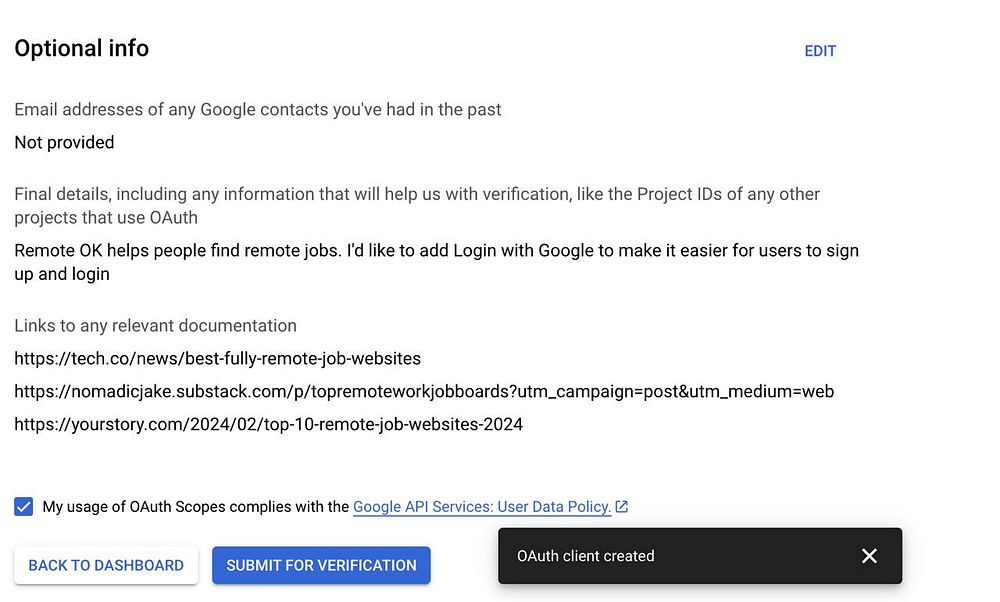The width and height of the screenshot is (1000, 602).
Task: Click the 'Optional info' section heading
Action: [x=81, y=48]
